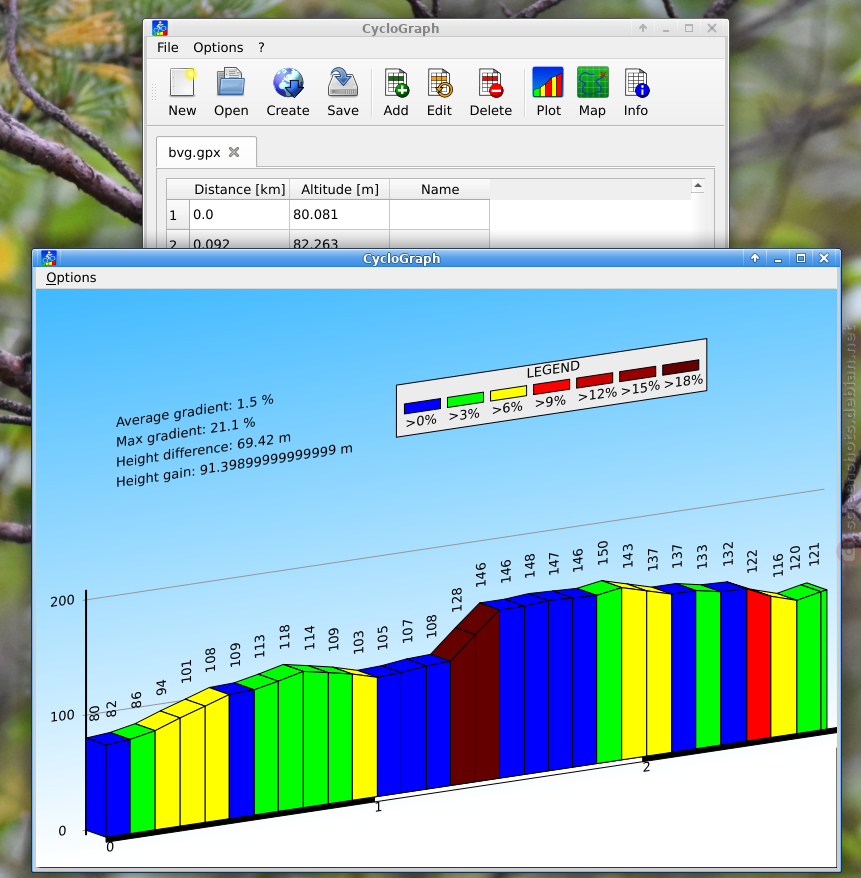The height and width of the screenshot is (878, 861).
Task: Maximize the plot window
Action: [801, 258]
